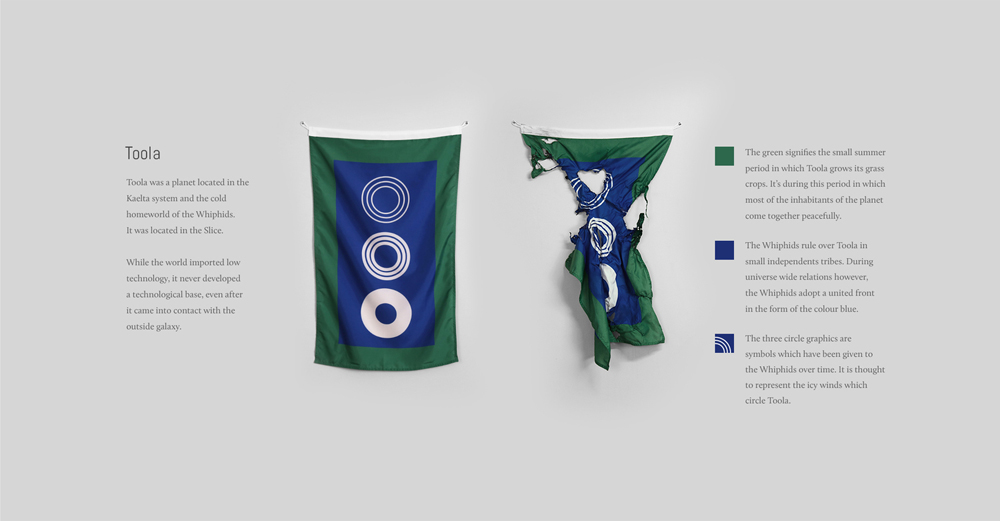This screenshot has width=1000, height=521.
Task: Click the top thin-ringed circle on flag
Action: point(385,199)
